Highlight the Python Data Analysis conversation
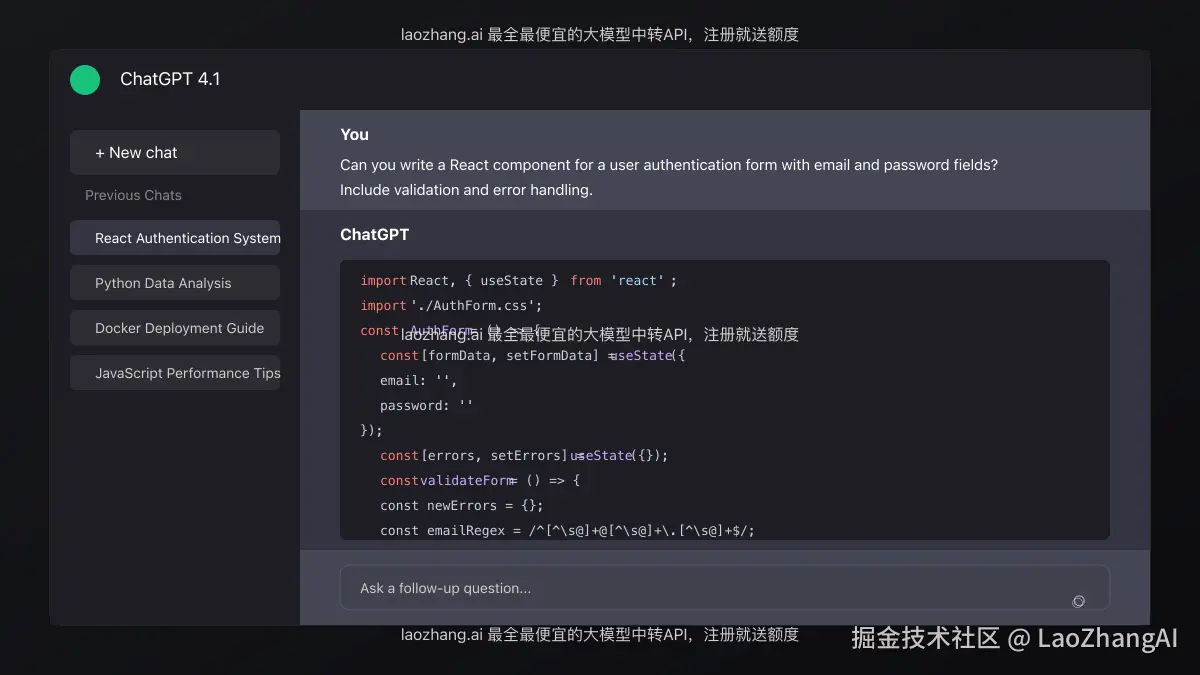Viewport: 1200px width, 675px height. pyautogui.click(x=174, y=283)
